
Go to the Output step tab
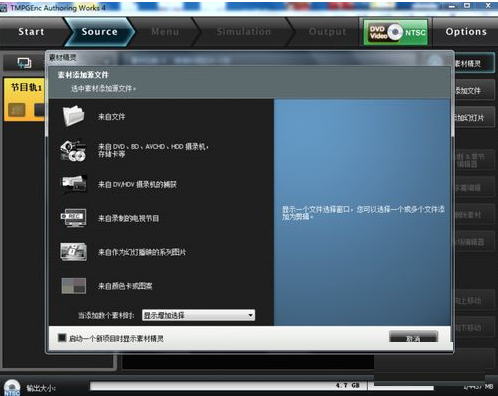(327, 32)
